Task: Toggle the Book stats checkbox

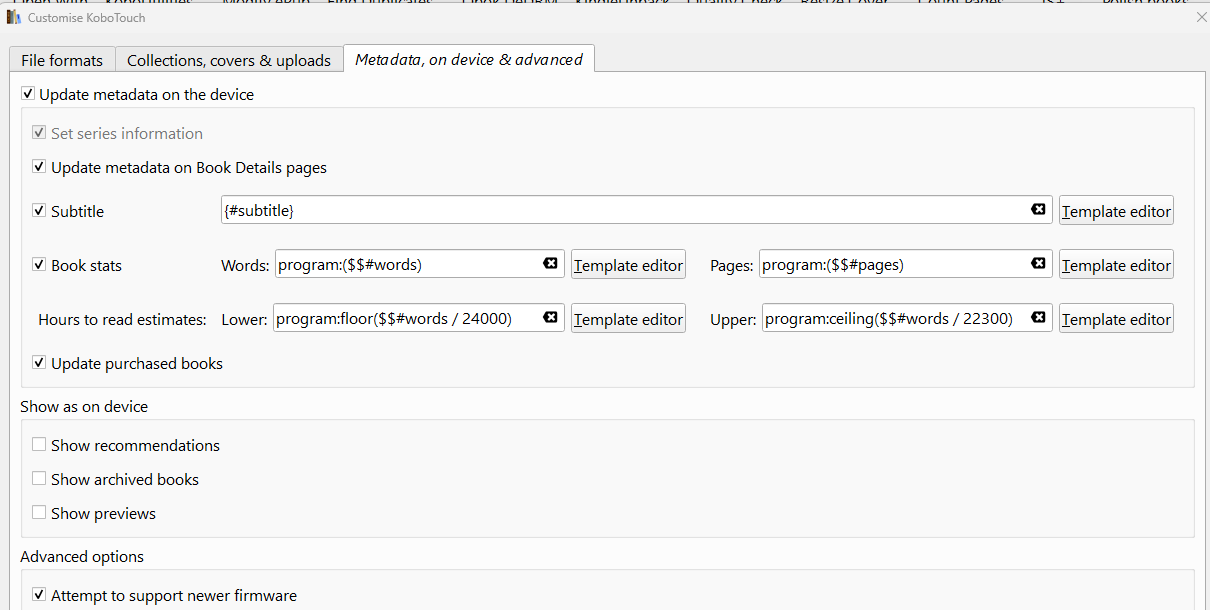Action: pyautogui.click(x=39, y=265)
